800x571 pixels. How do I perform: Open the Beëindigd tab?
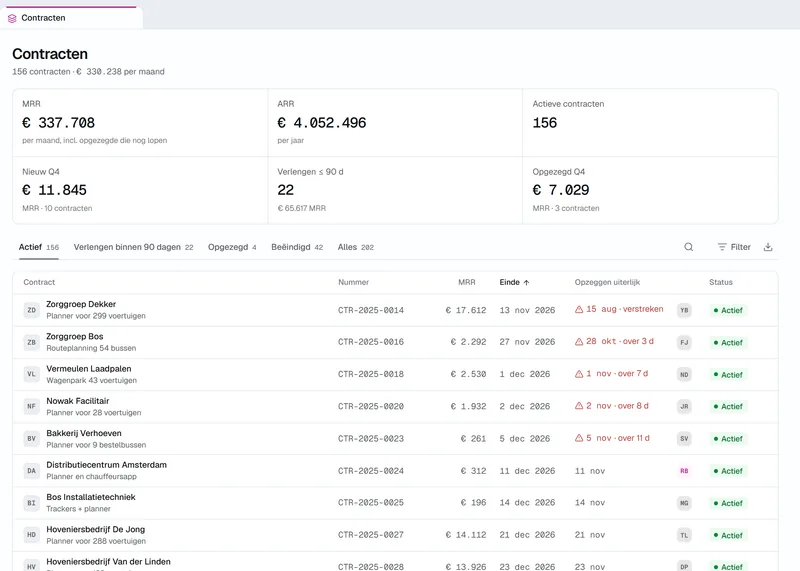(297, 247)
